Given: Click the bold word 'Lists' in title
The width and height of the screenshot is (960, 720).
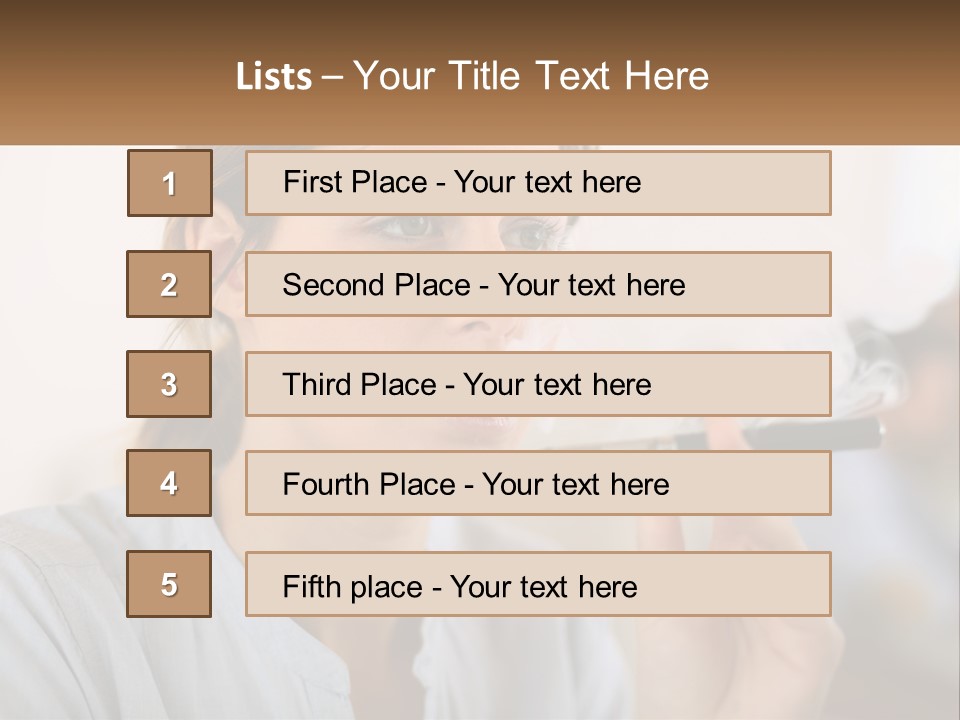Looking at the screenshot, I should click(x=274, y=76).
